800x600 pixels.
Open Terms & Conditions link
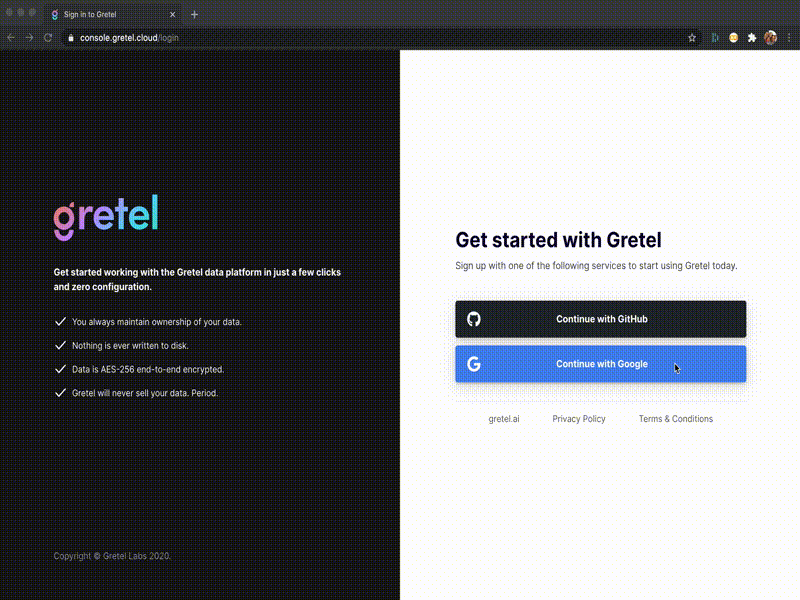click(676, 419)
